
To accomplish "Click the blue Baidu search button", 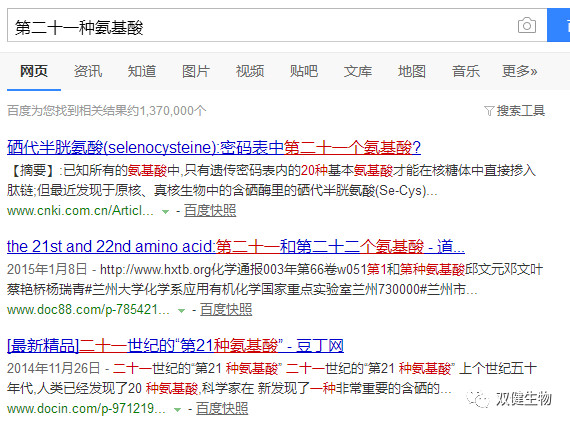I will coord(559,25).
